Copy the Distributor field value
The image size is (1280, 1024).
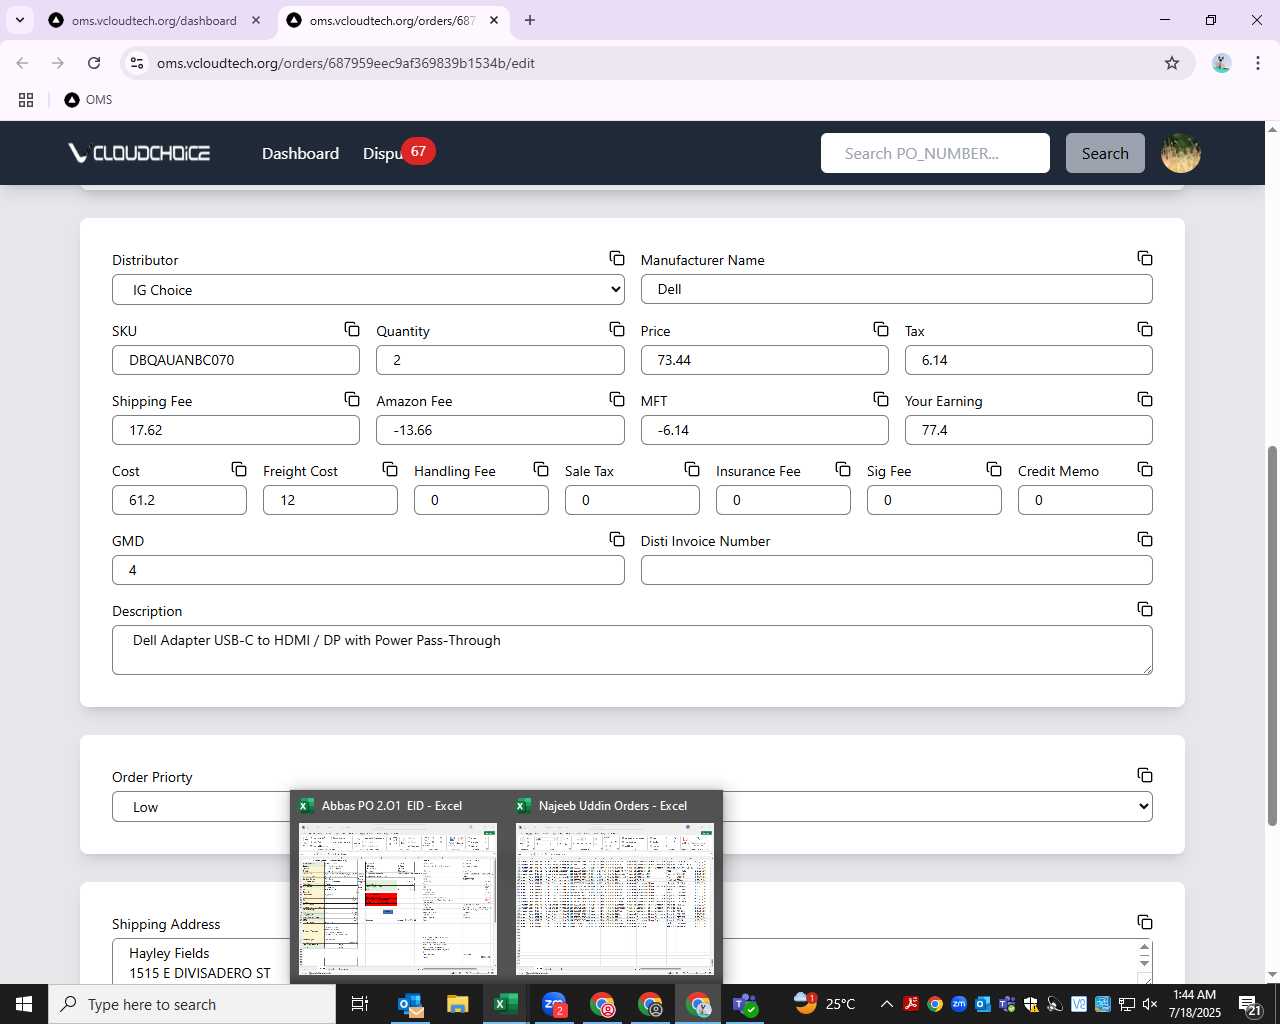point(617,259)
